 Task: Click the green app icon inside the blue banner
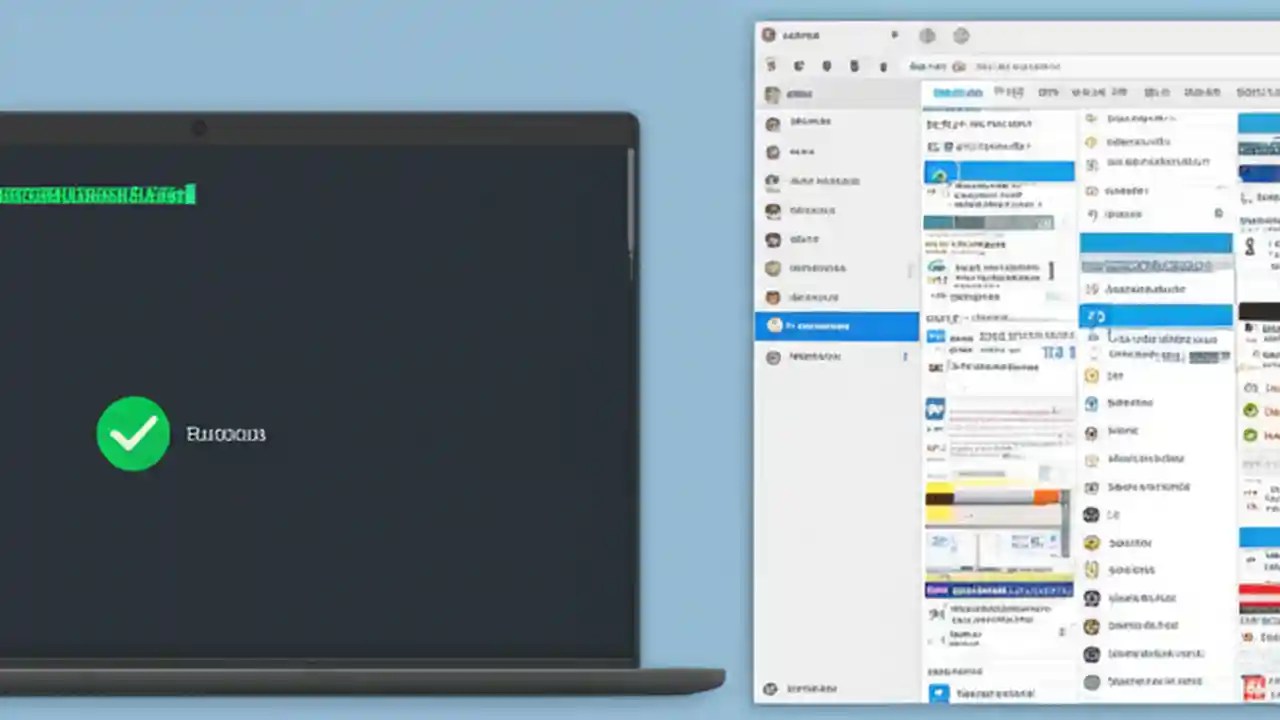click(940, 172)
